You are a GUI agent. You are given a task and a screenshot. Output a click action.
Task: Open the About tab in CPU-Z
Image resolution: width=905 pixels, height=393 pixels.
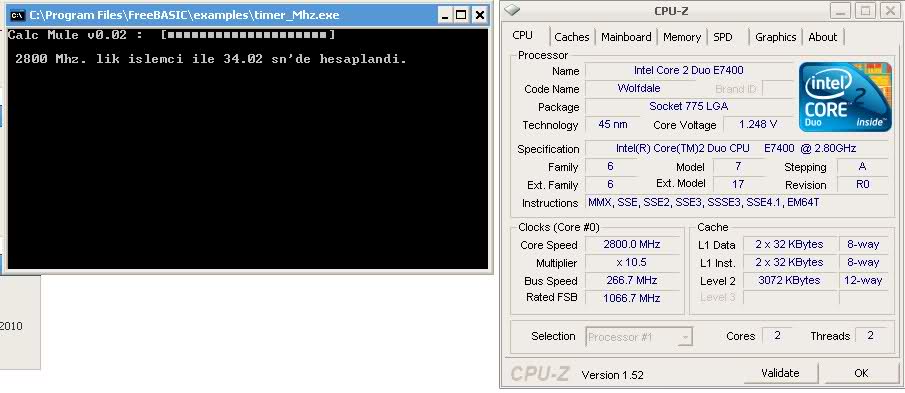point(822,37)
